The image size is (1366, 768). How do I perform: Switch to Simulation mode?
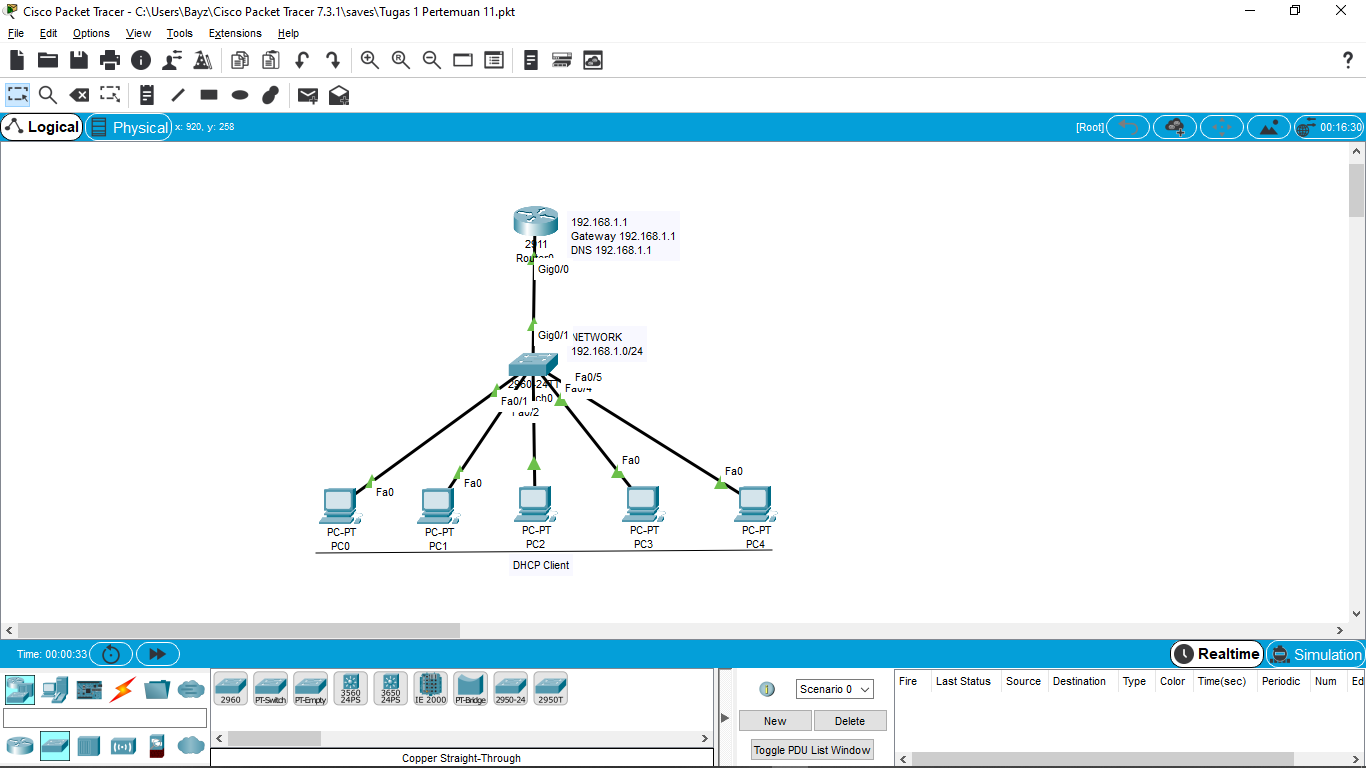[1315, 654]
